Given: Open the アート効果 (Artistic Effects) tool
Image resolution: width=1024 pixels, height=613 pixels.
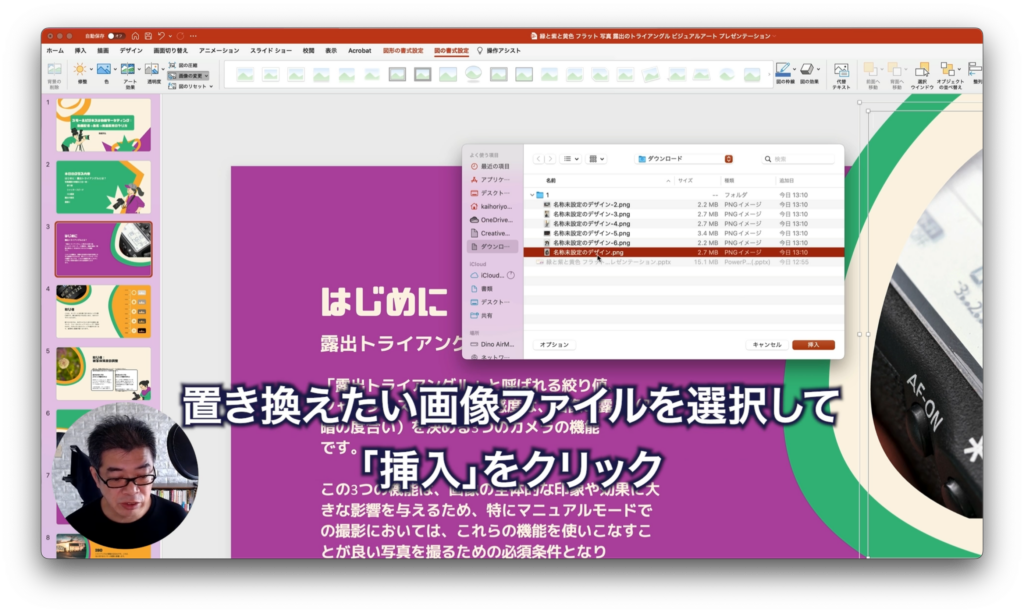Looking at the screenshot, I should pos(129,69).
